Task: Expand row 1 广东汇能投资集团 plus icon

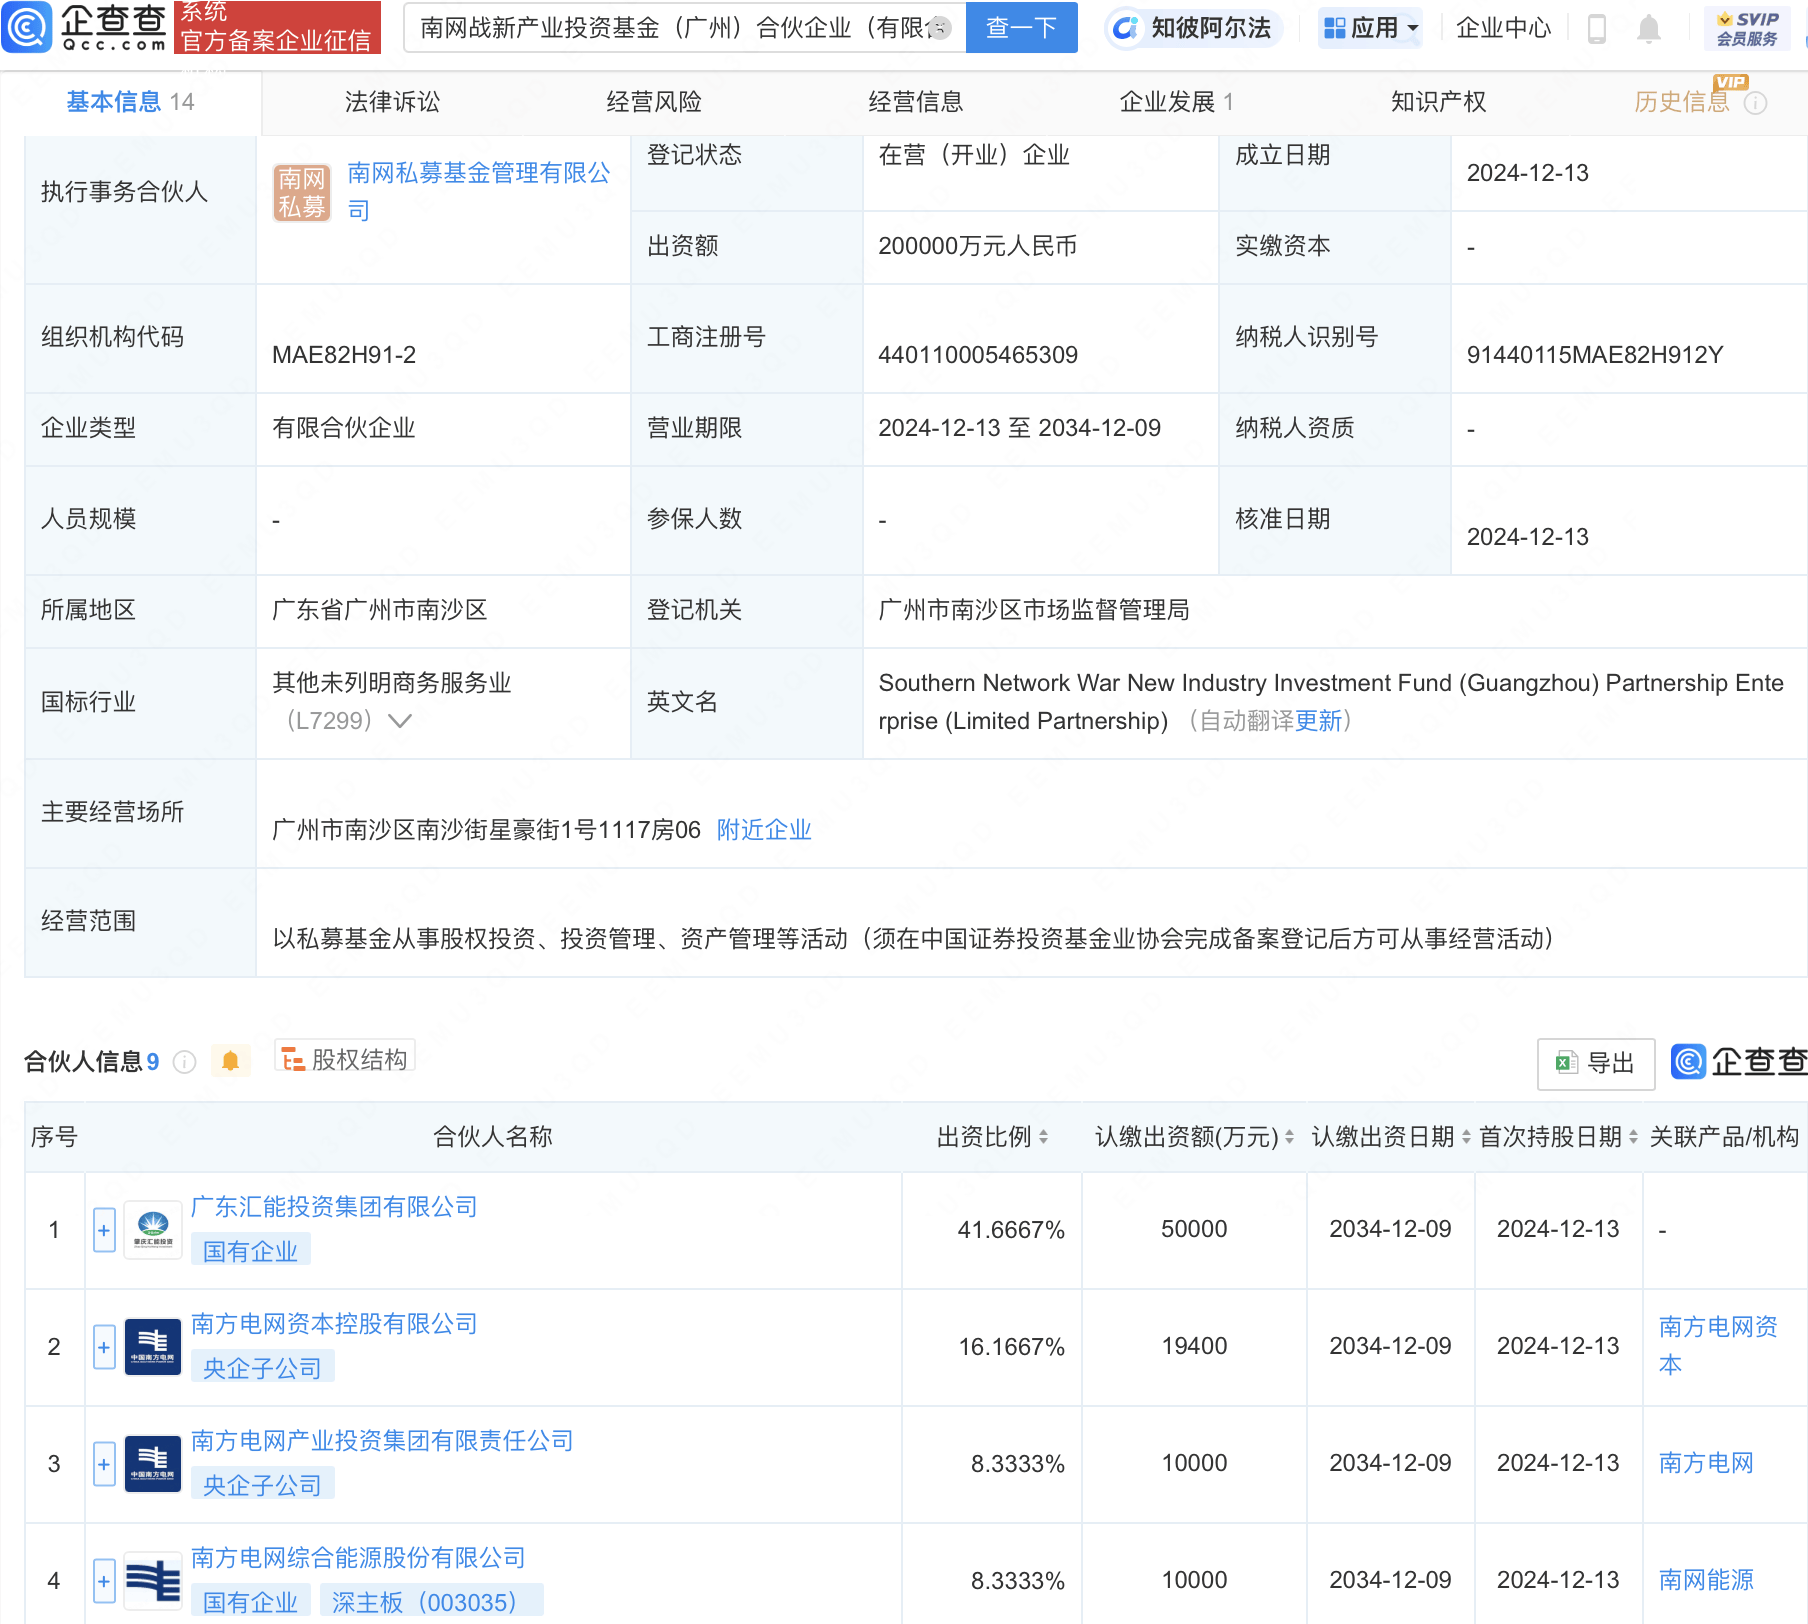Action: coord(104,1230)
